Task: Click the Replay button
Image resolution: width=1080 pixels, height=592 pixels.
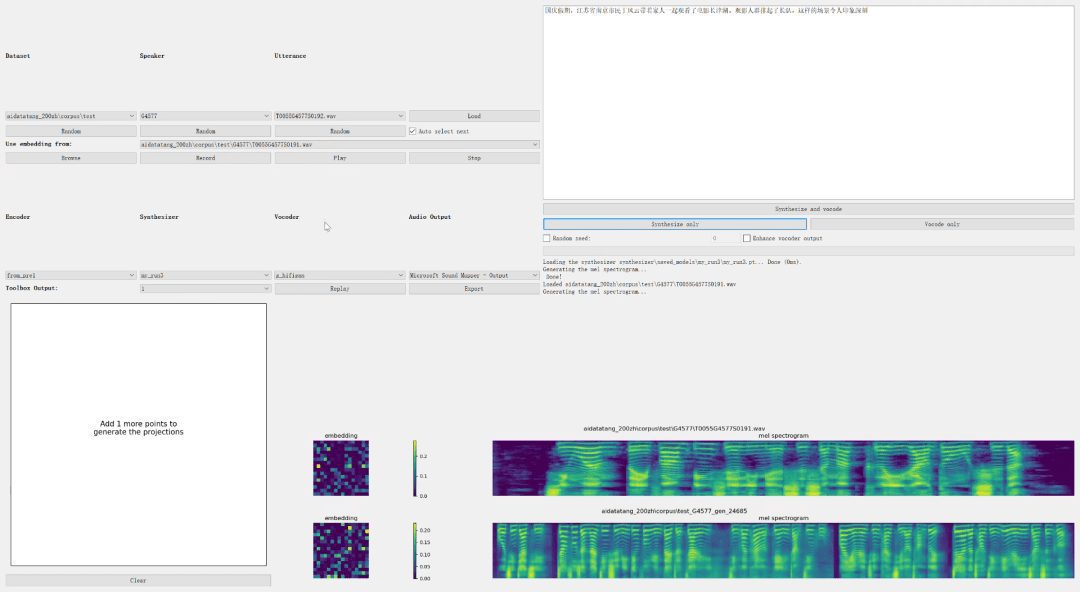Action: point(340,289)
